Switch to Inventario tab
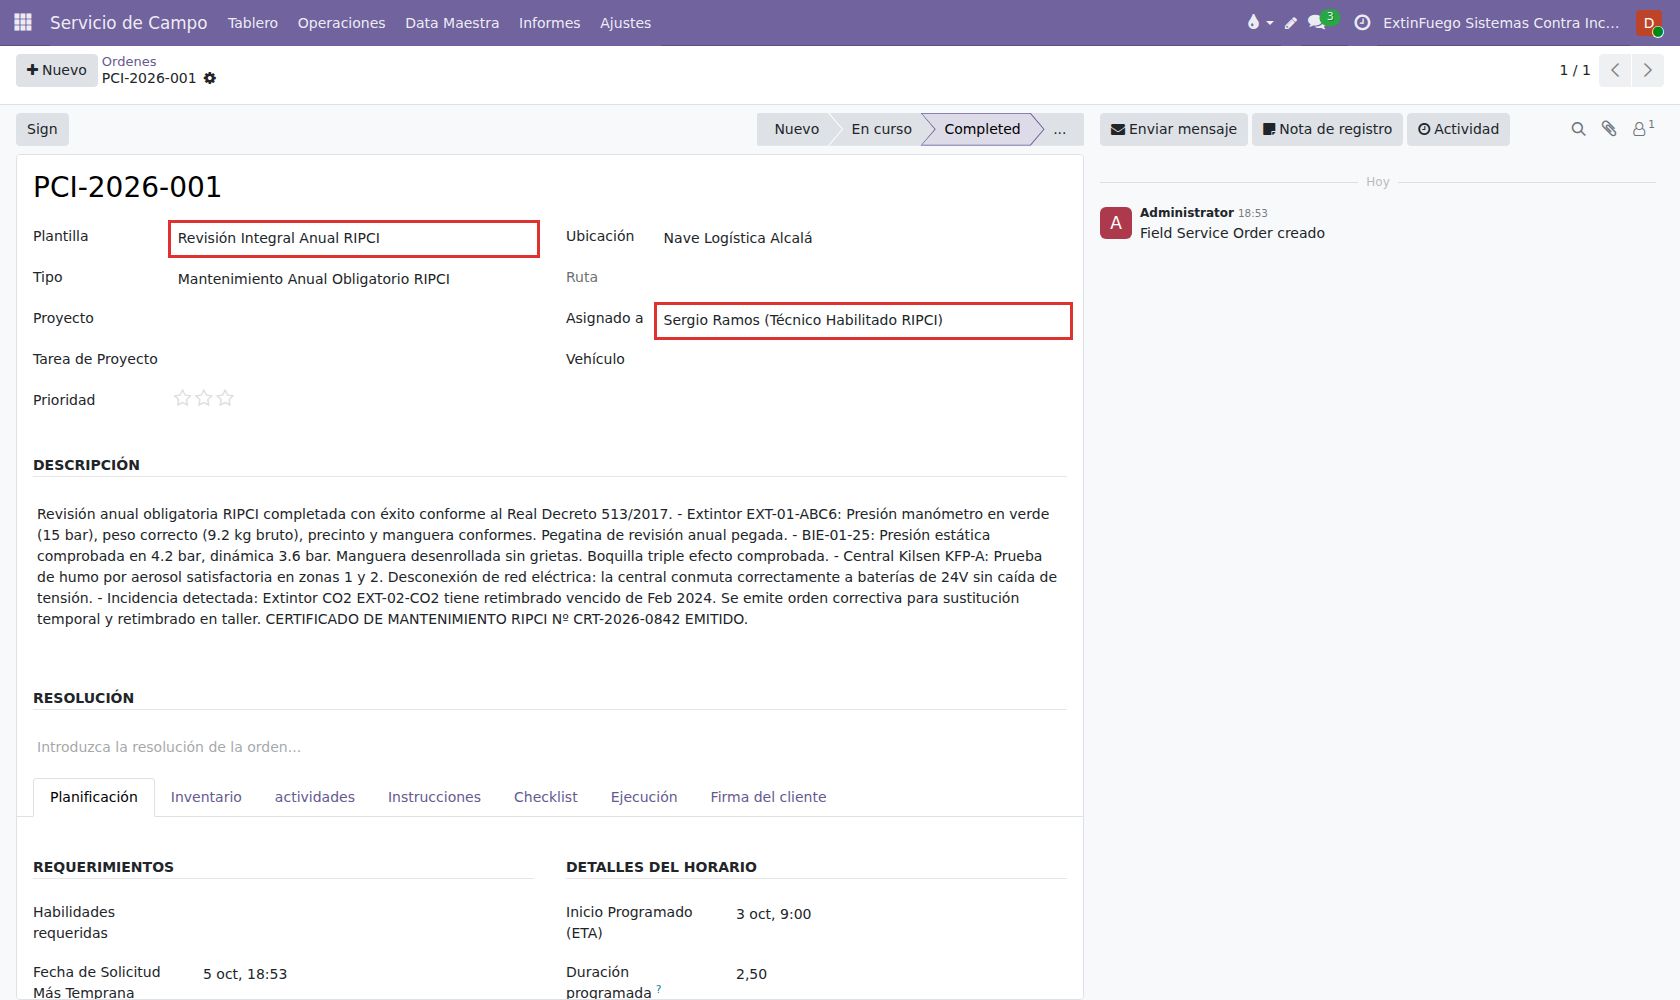 click(206, 797)
